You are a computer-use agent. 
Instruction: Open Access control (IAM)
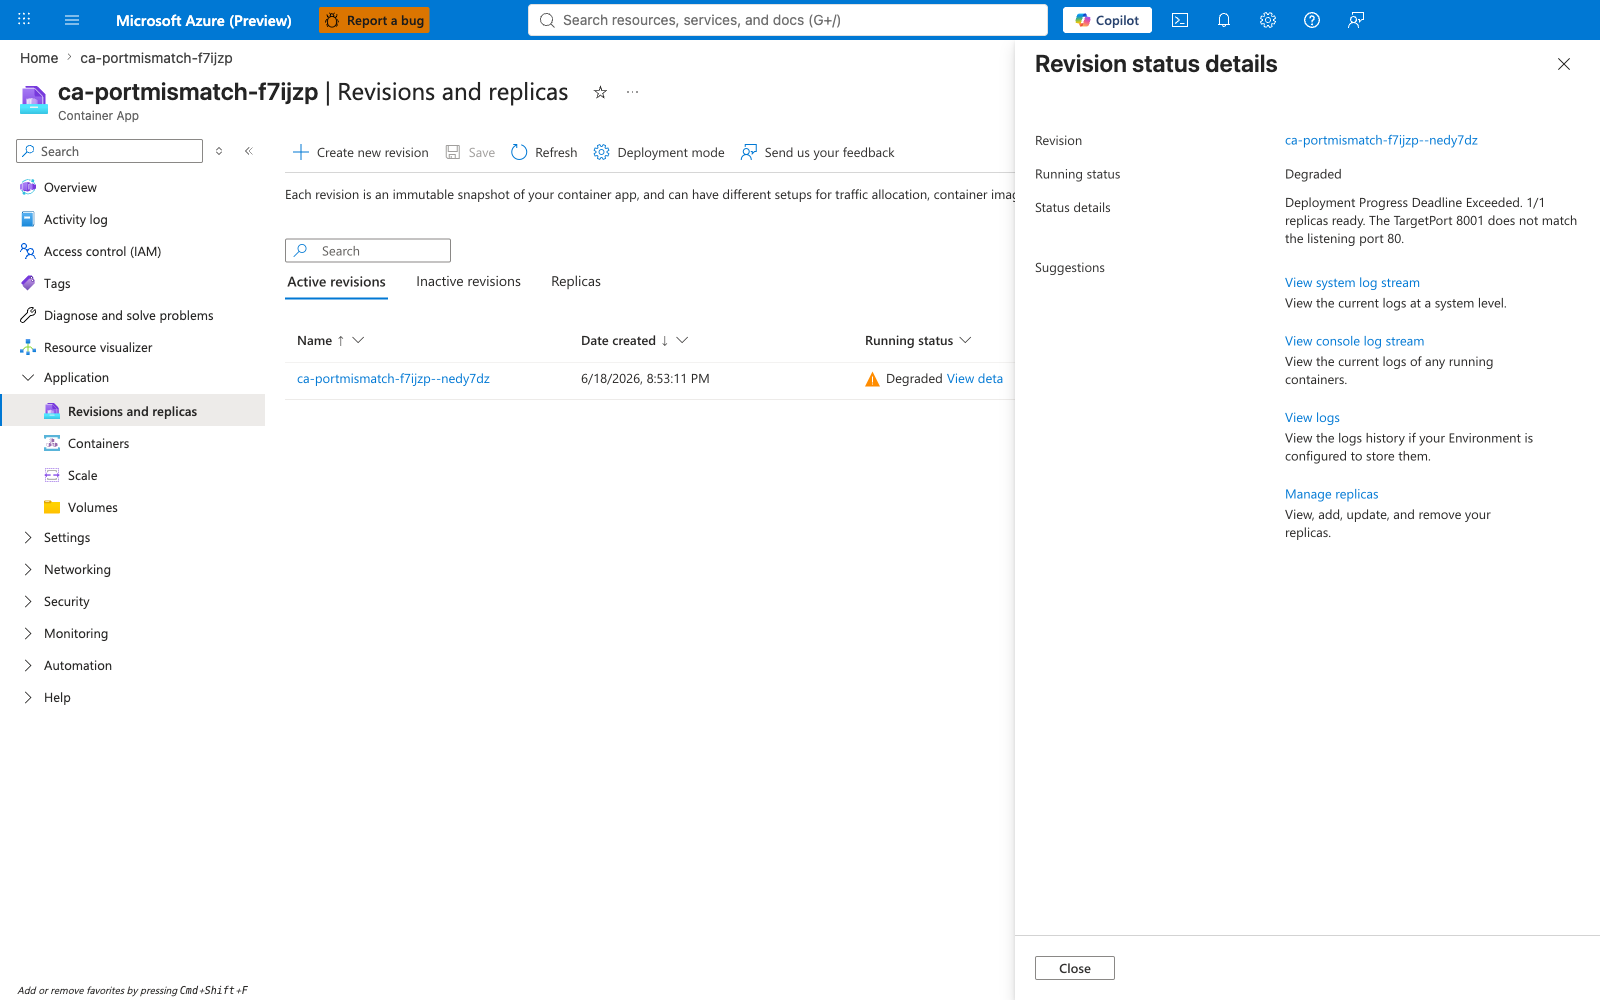pyautogui.click(x=102, y=251)
